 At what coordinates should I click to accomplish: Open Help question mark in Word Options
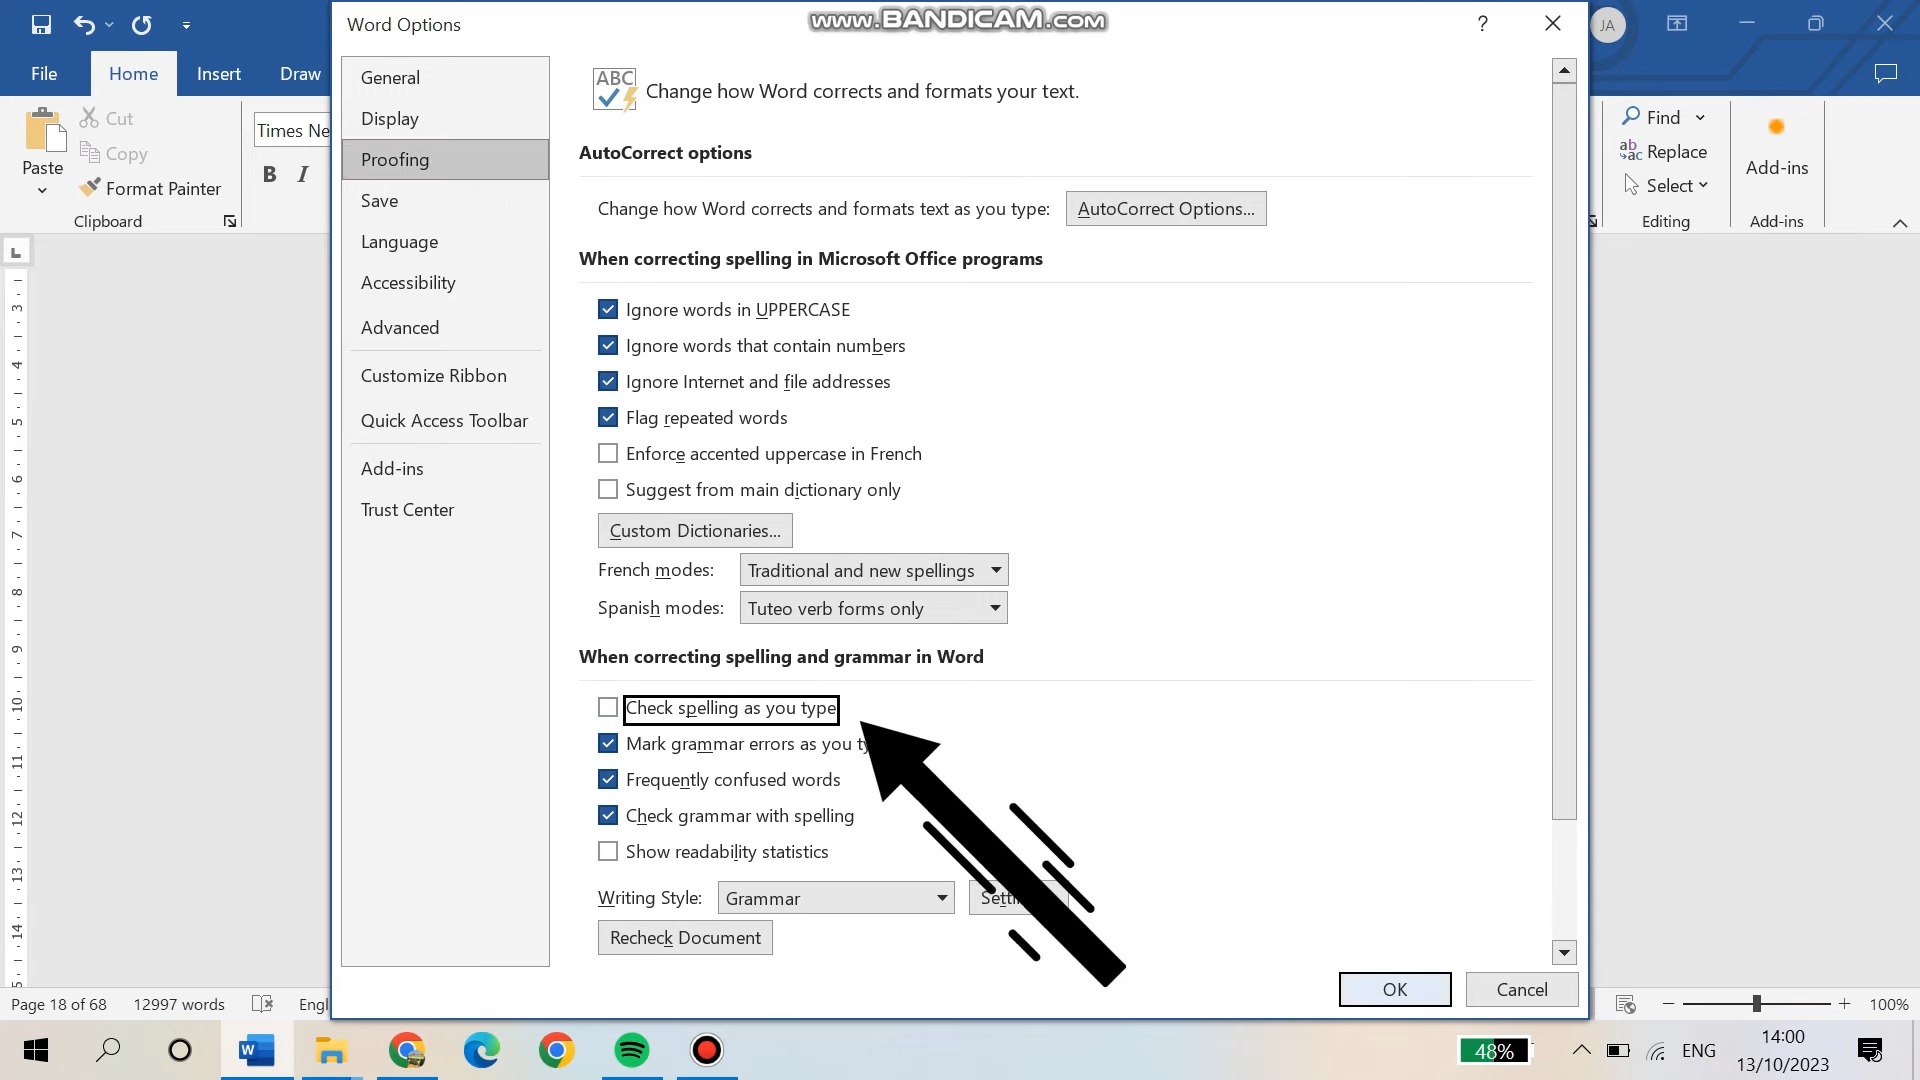click(1483, 23)
